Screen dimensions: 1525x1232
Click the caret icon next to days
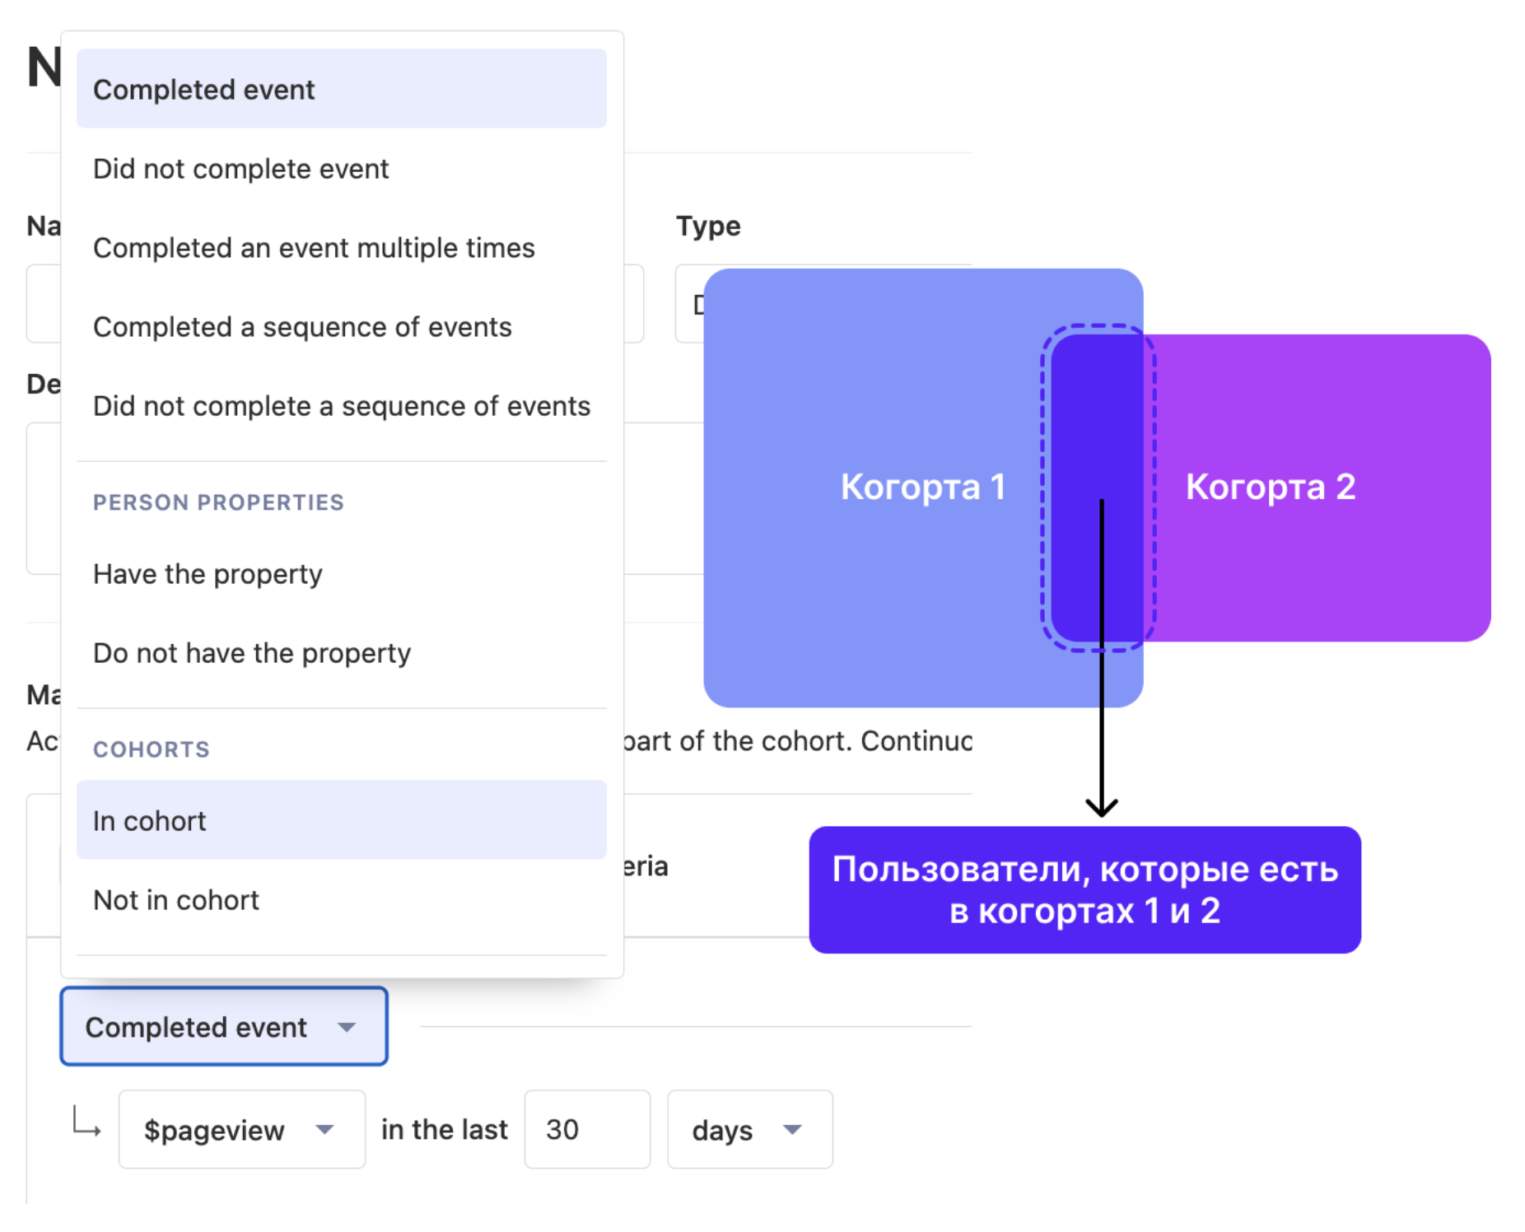pos(793,1130)
